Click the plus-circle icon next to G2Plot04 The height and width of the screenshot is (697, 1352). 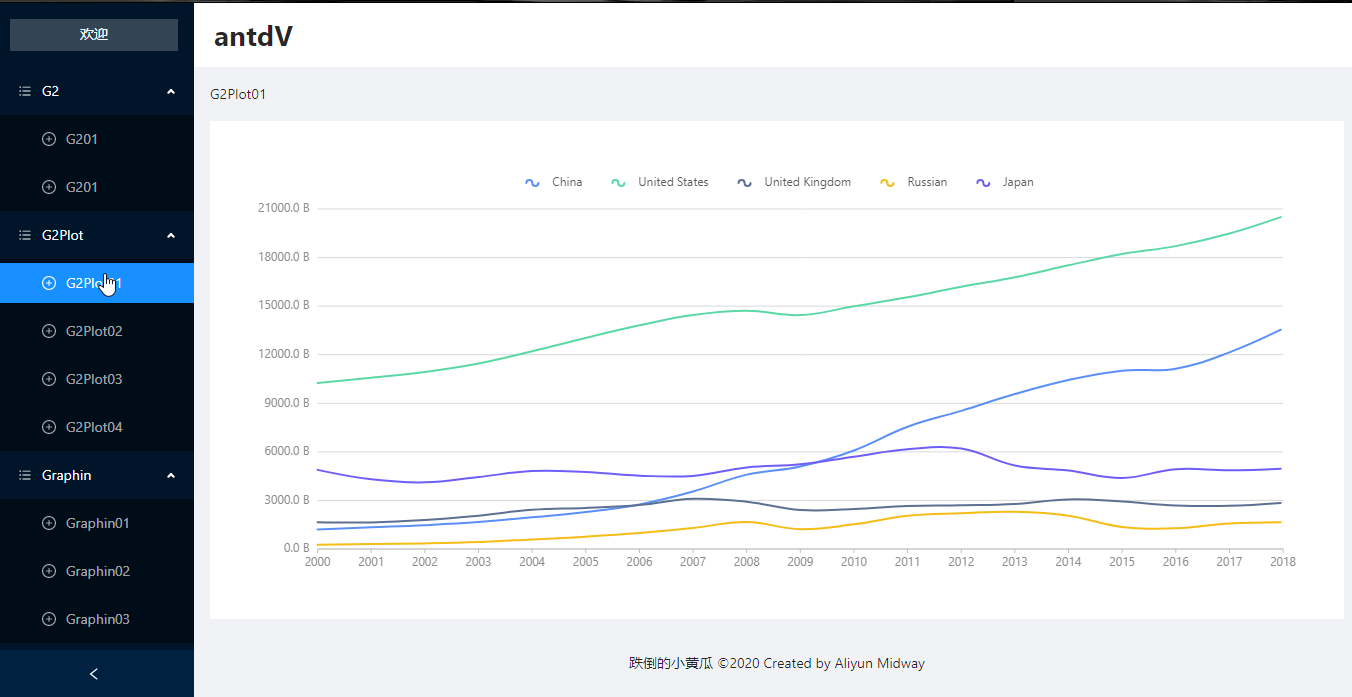coord(49,427)
